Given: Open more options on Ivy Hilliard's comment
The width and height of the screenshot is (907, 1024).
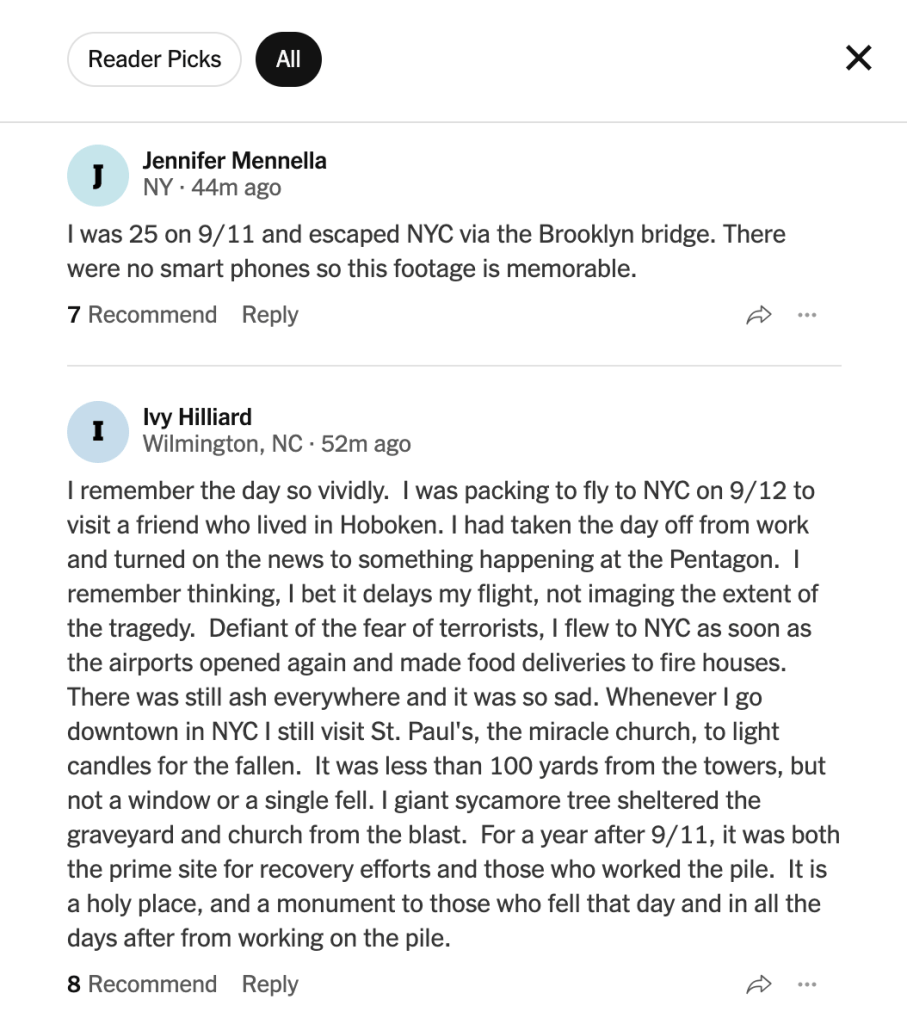Looking at the screenshot, I should [807, 985].
